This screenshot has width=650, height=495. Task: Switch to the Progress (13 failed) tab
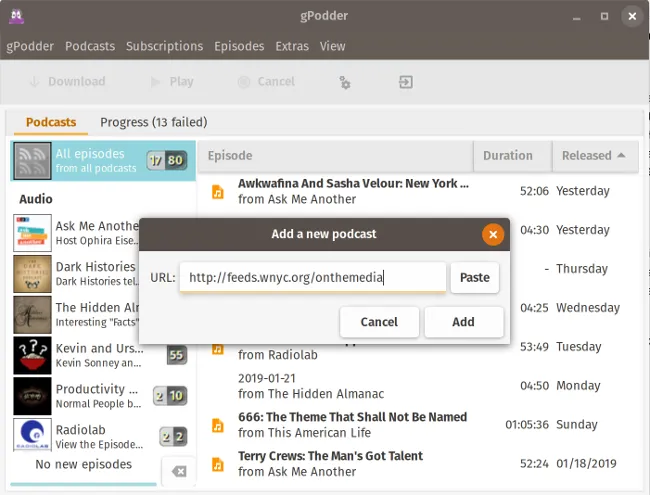[153, 122]
